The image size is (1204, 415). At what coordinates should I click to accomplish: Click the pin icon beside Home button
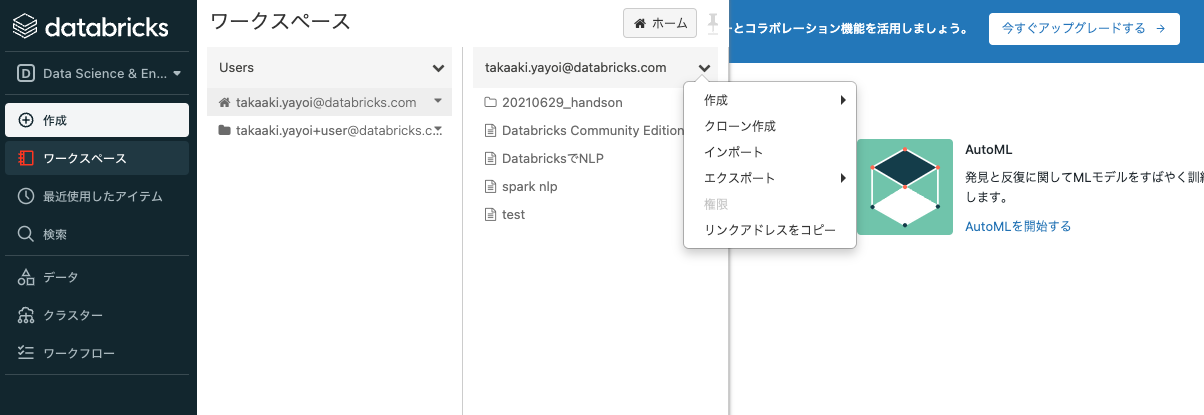click(x=713, y=23)
